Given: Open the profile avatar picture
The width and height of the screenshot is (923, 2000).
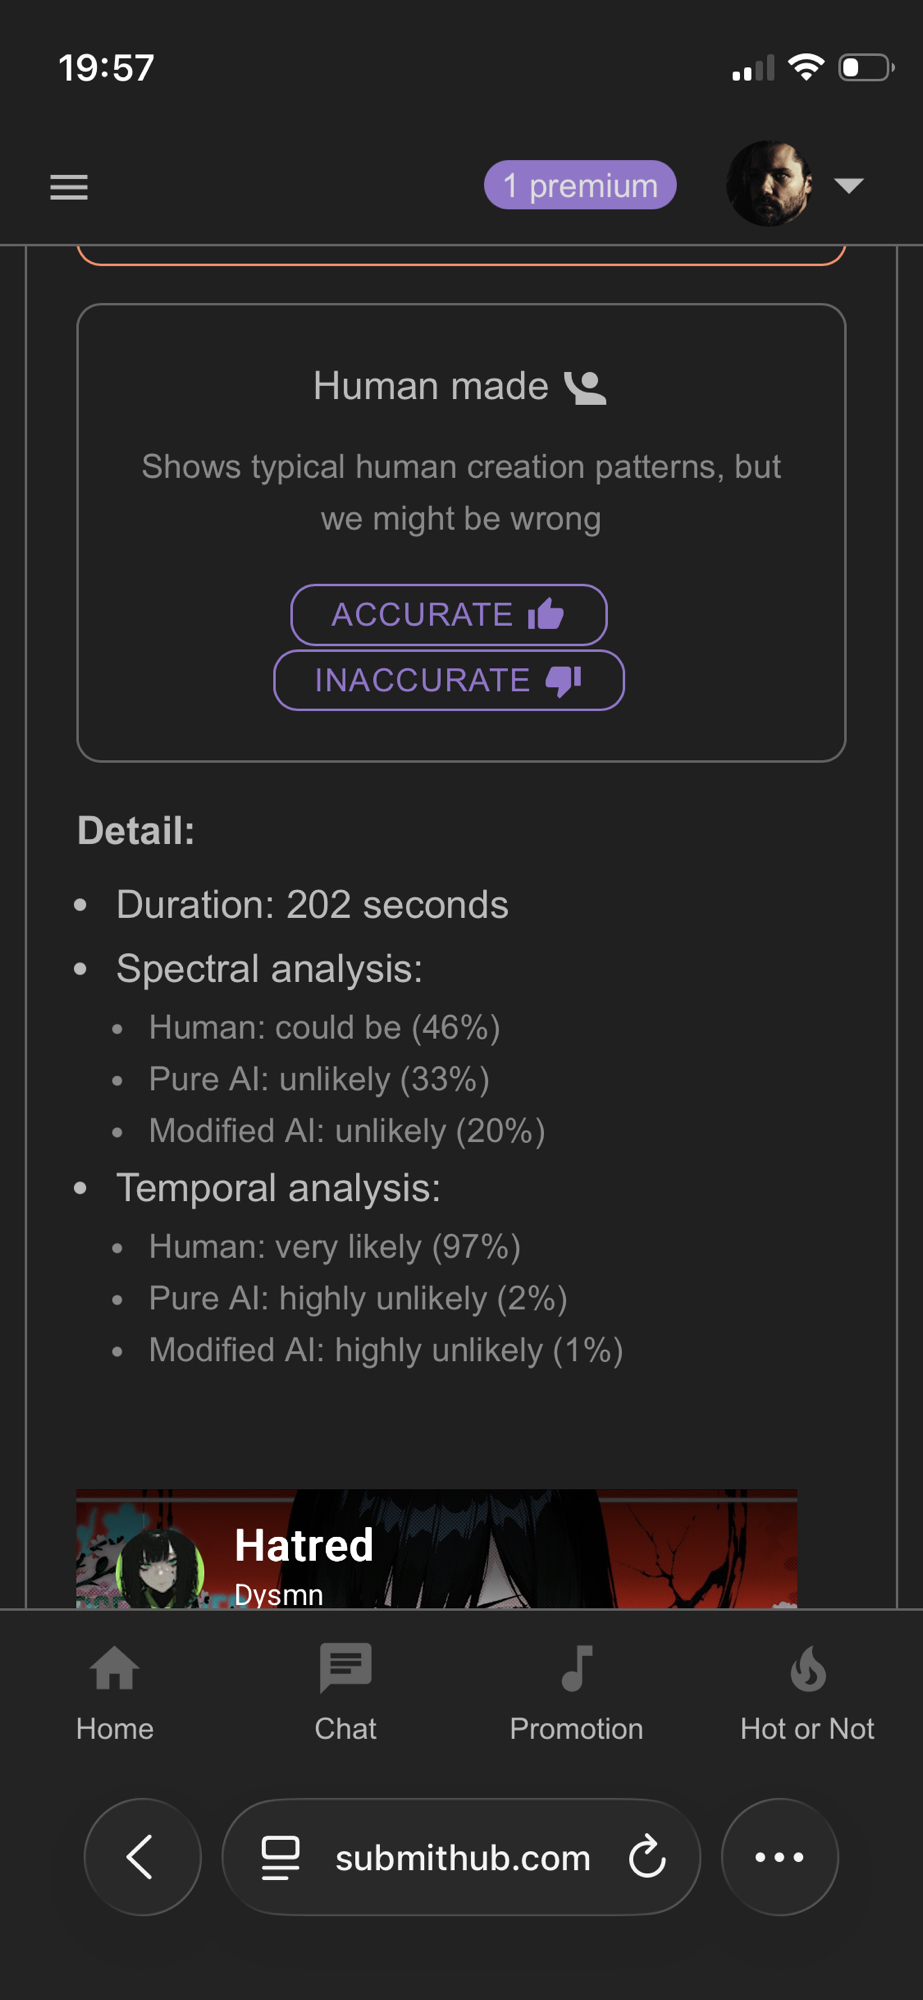Looking at the screenshot, I should pyautogui.click(x=768, y=184).
